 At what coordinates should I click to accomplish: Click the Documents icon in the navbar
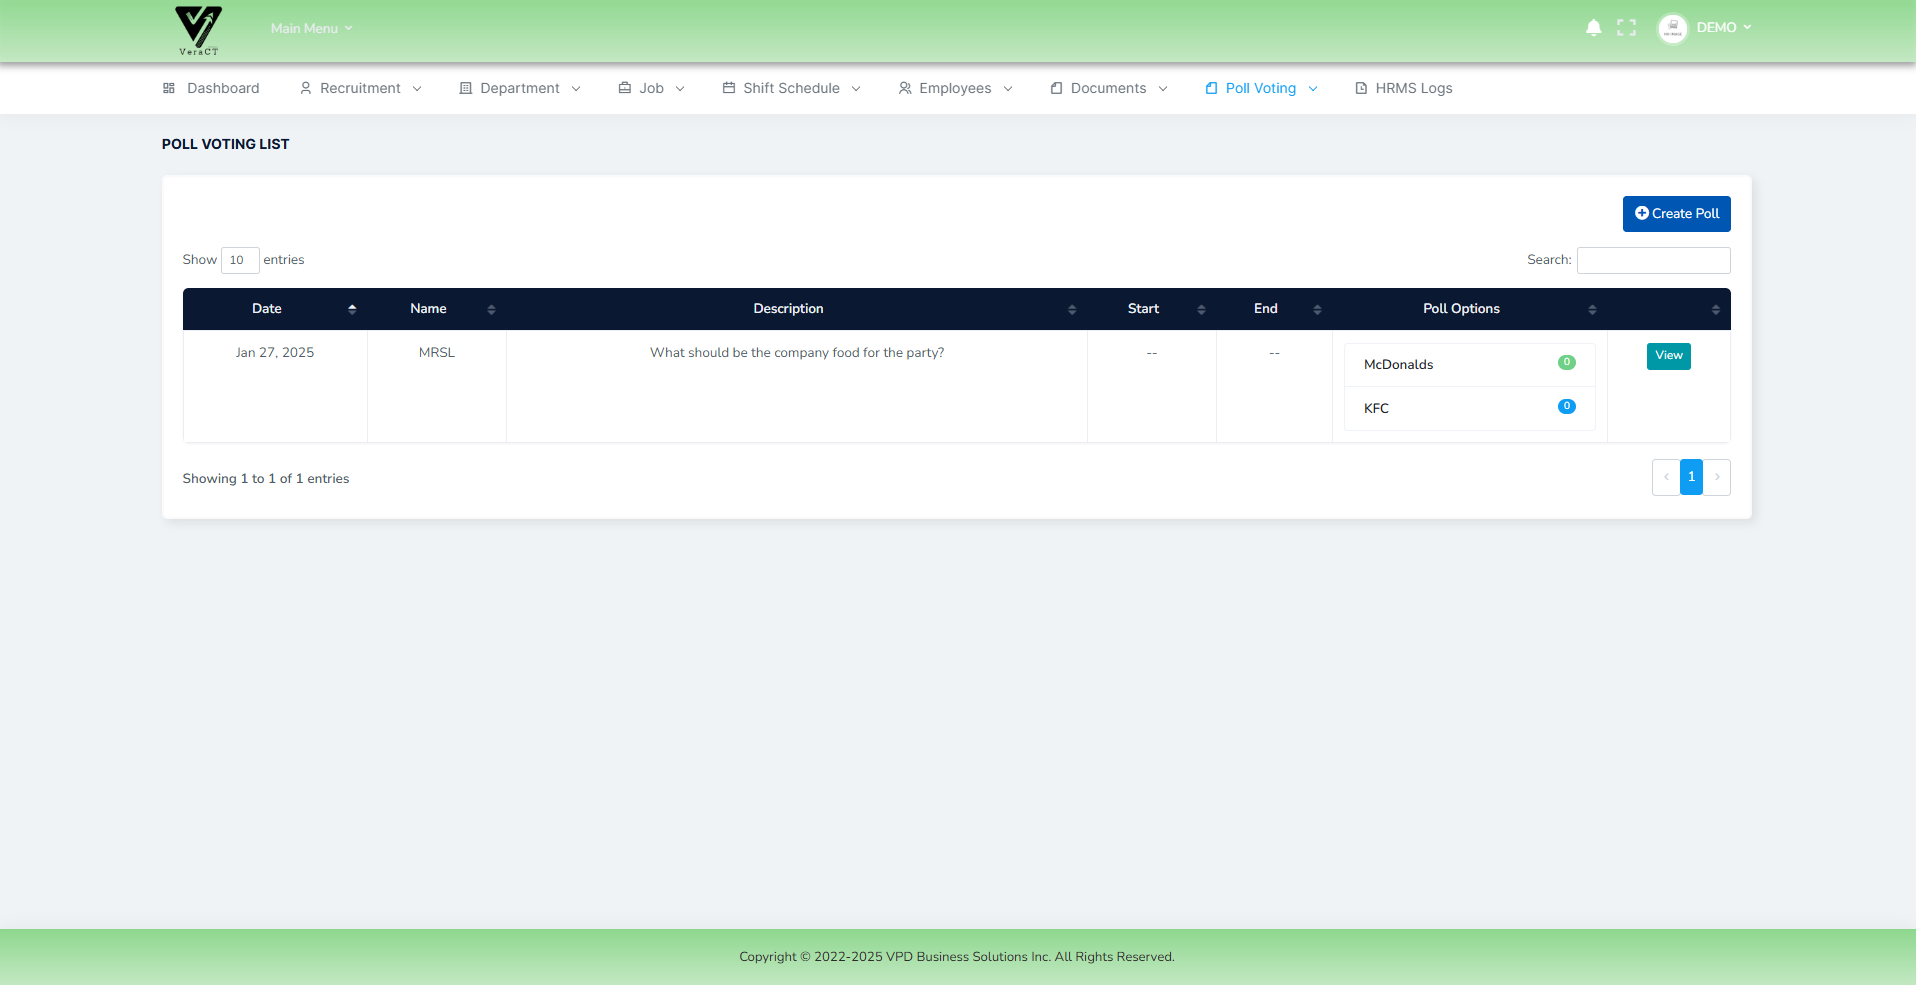[1055, 88]
